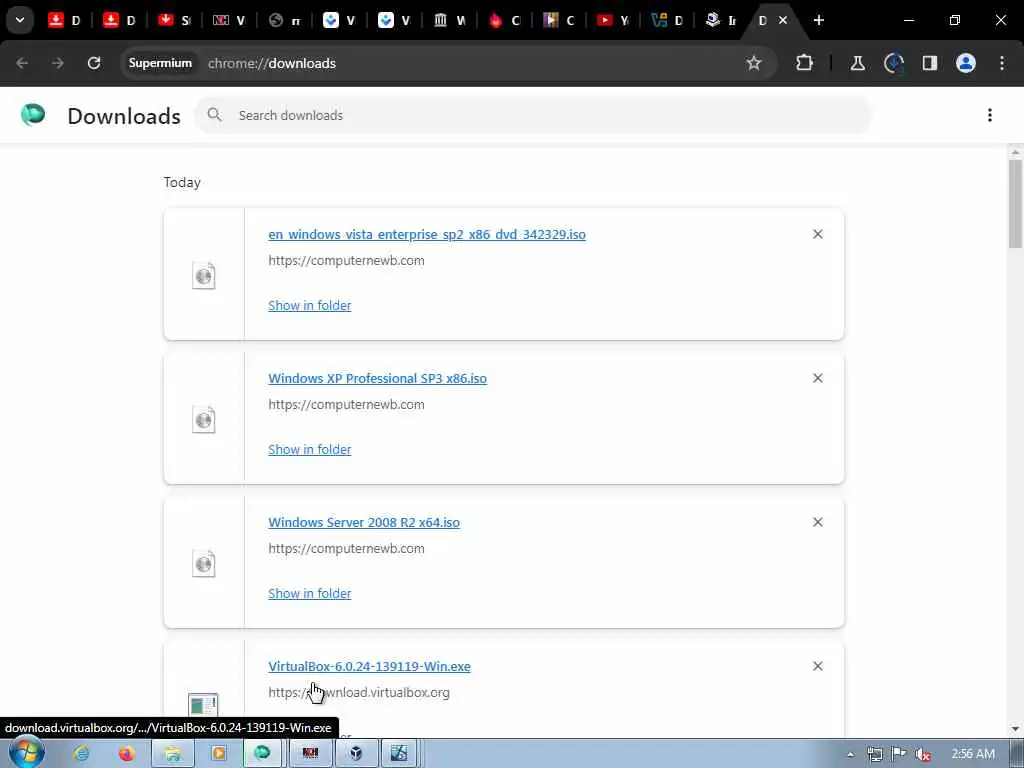Open the Extensions puzzle icon
The width and height of the screenshot is (1024, 768).
(x=805, y=63)
